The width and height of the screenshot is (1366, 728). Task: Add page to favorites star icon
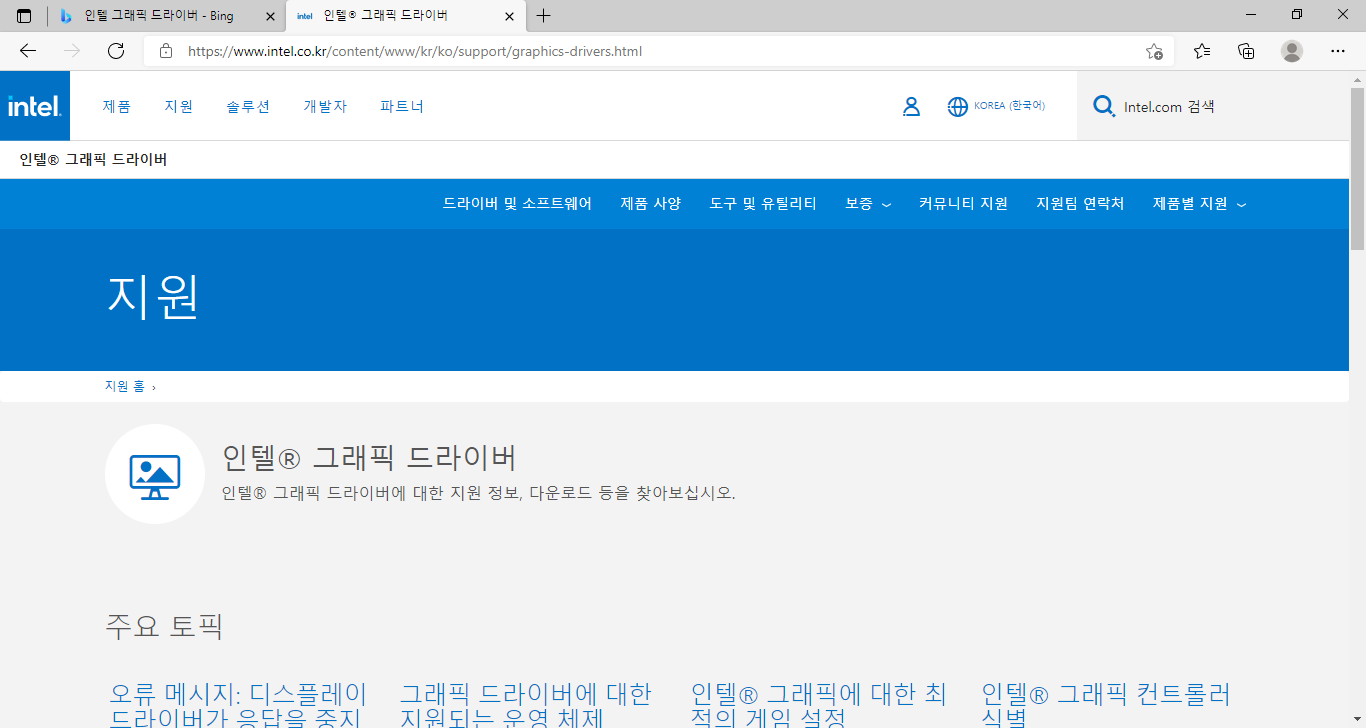click(x=1154, y=51)
